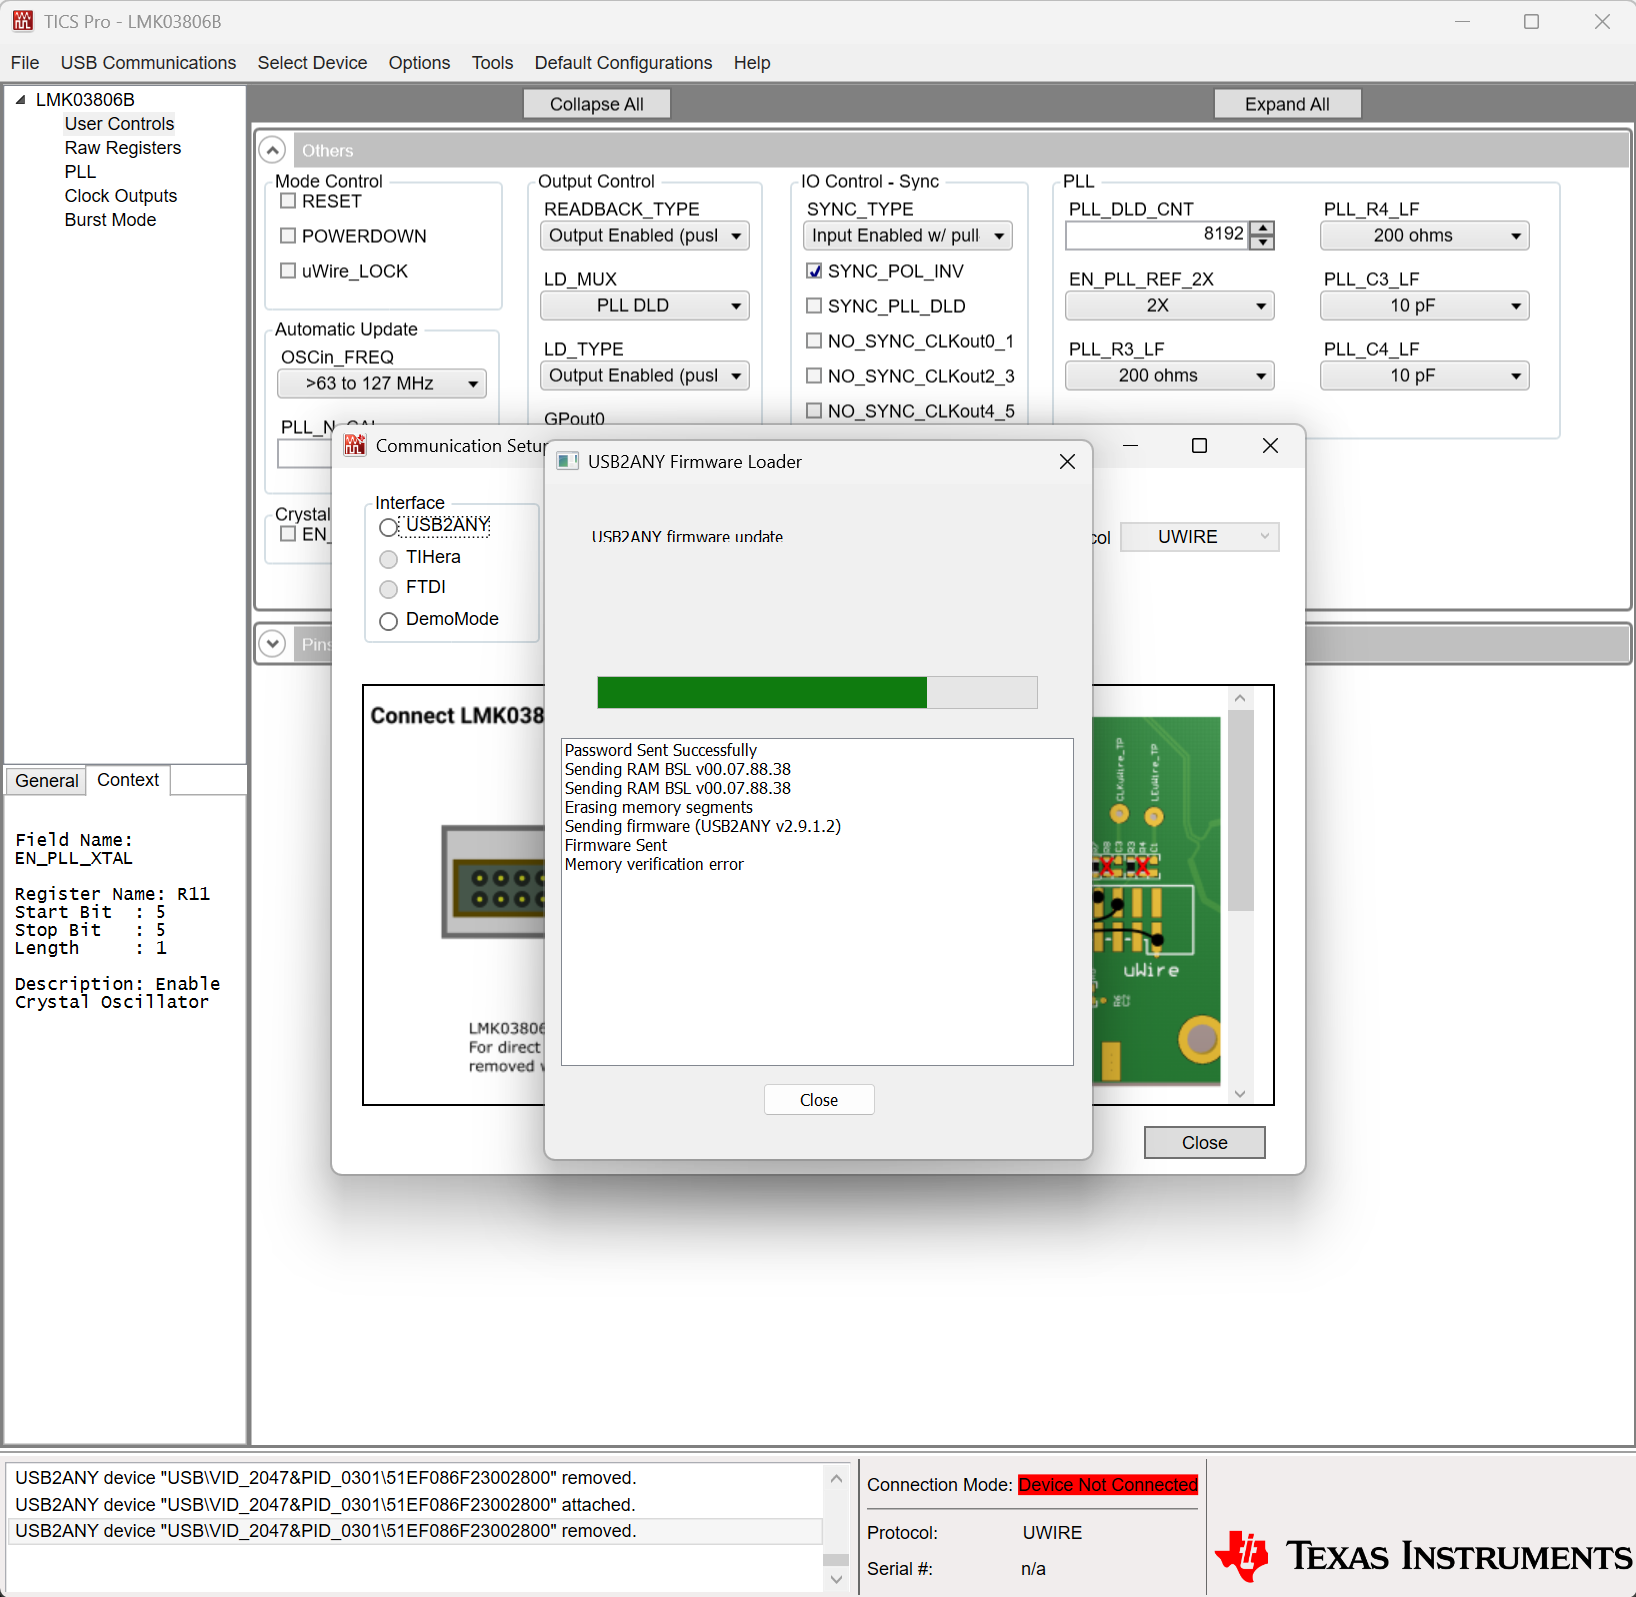Increase PLL_DLD_CNT using the up arrow
The image size is (1636, 1597).
click(1262, 228)
